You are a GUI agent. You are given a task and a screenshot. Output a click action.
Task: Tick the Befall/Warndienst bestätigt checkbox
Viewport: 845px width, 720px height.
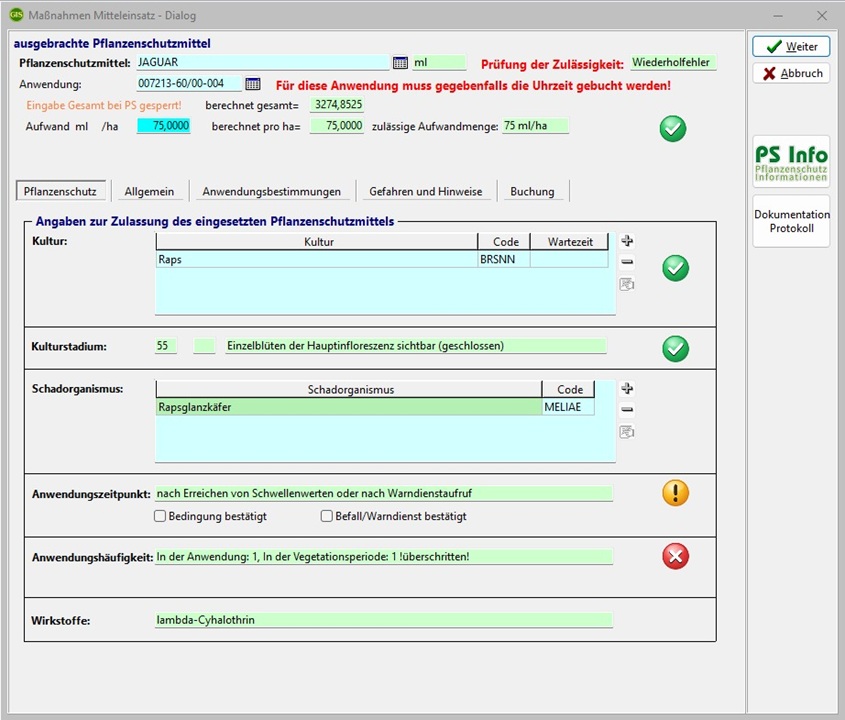point(327,516)
